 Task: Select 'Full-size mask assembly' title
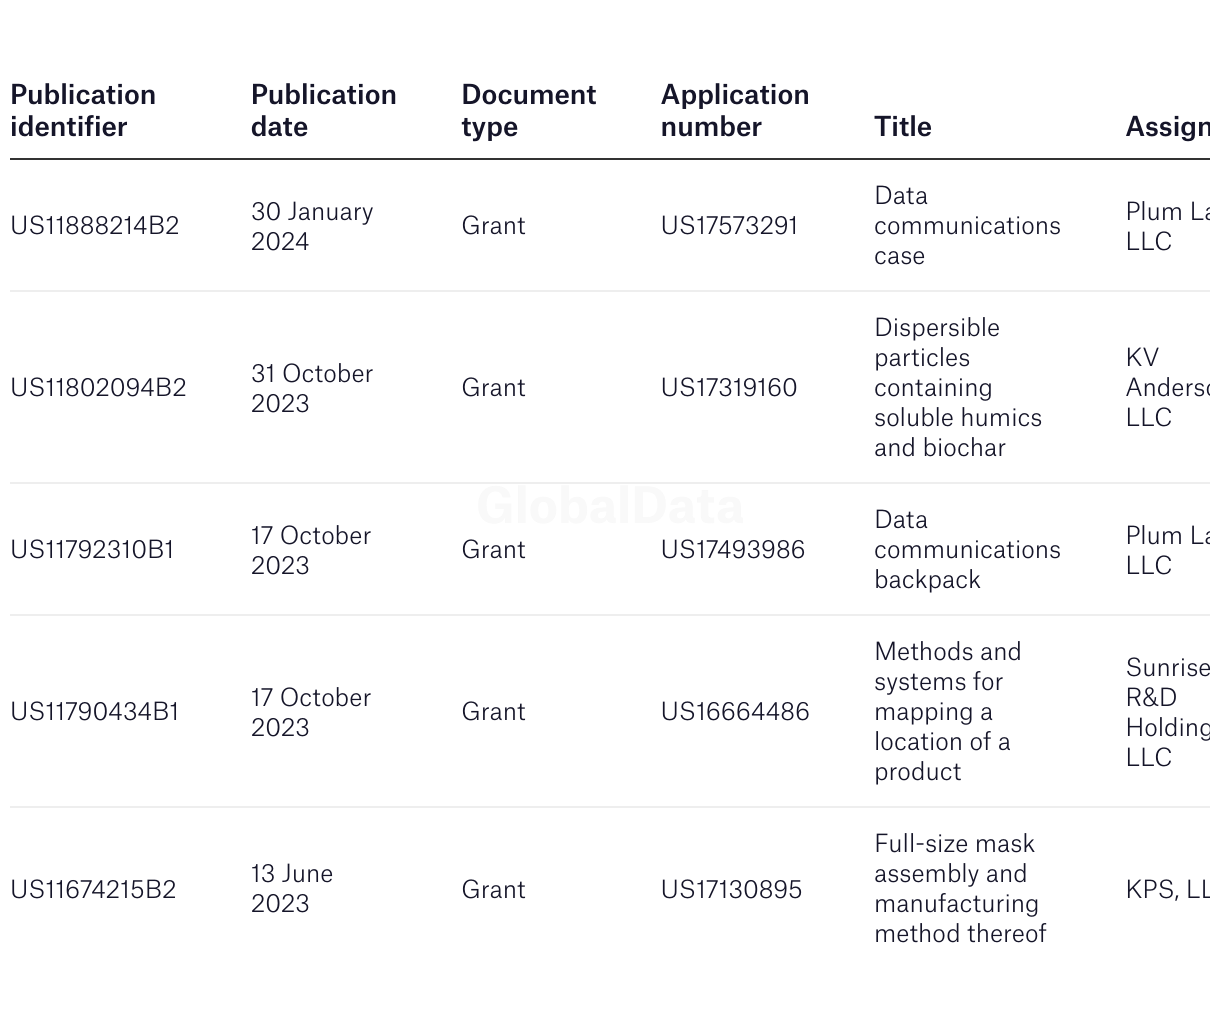[960, 890]
